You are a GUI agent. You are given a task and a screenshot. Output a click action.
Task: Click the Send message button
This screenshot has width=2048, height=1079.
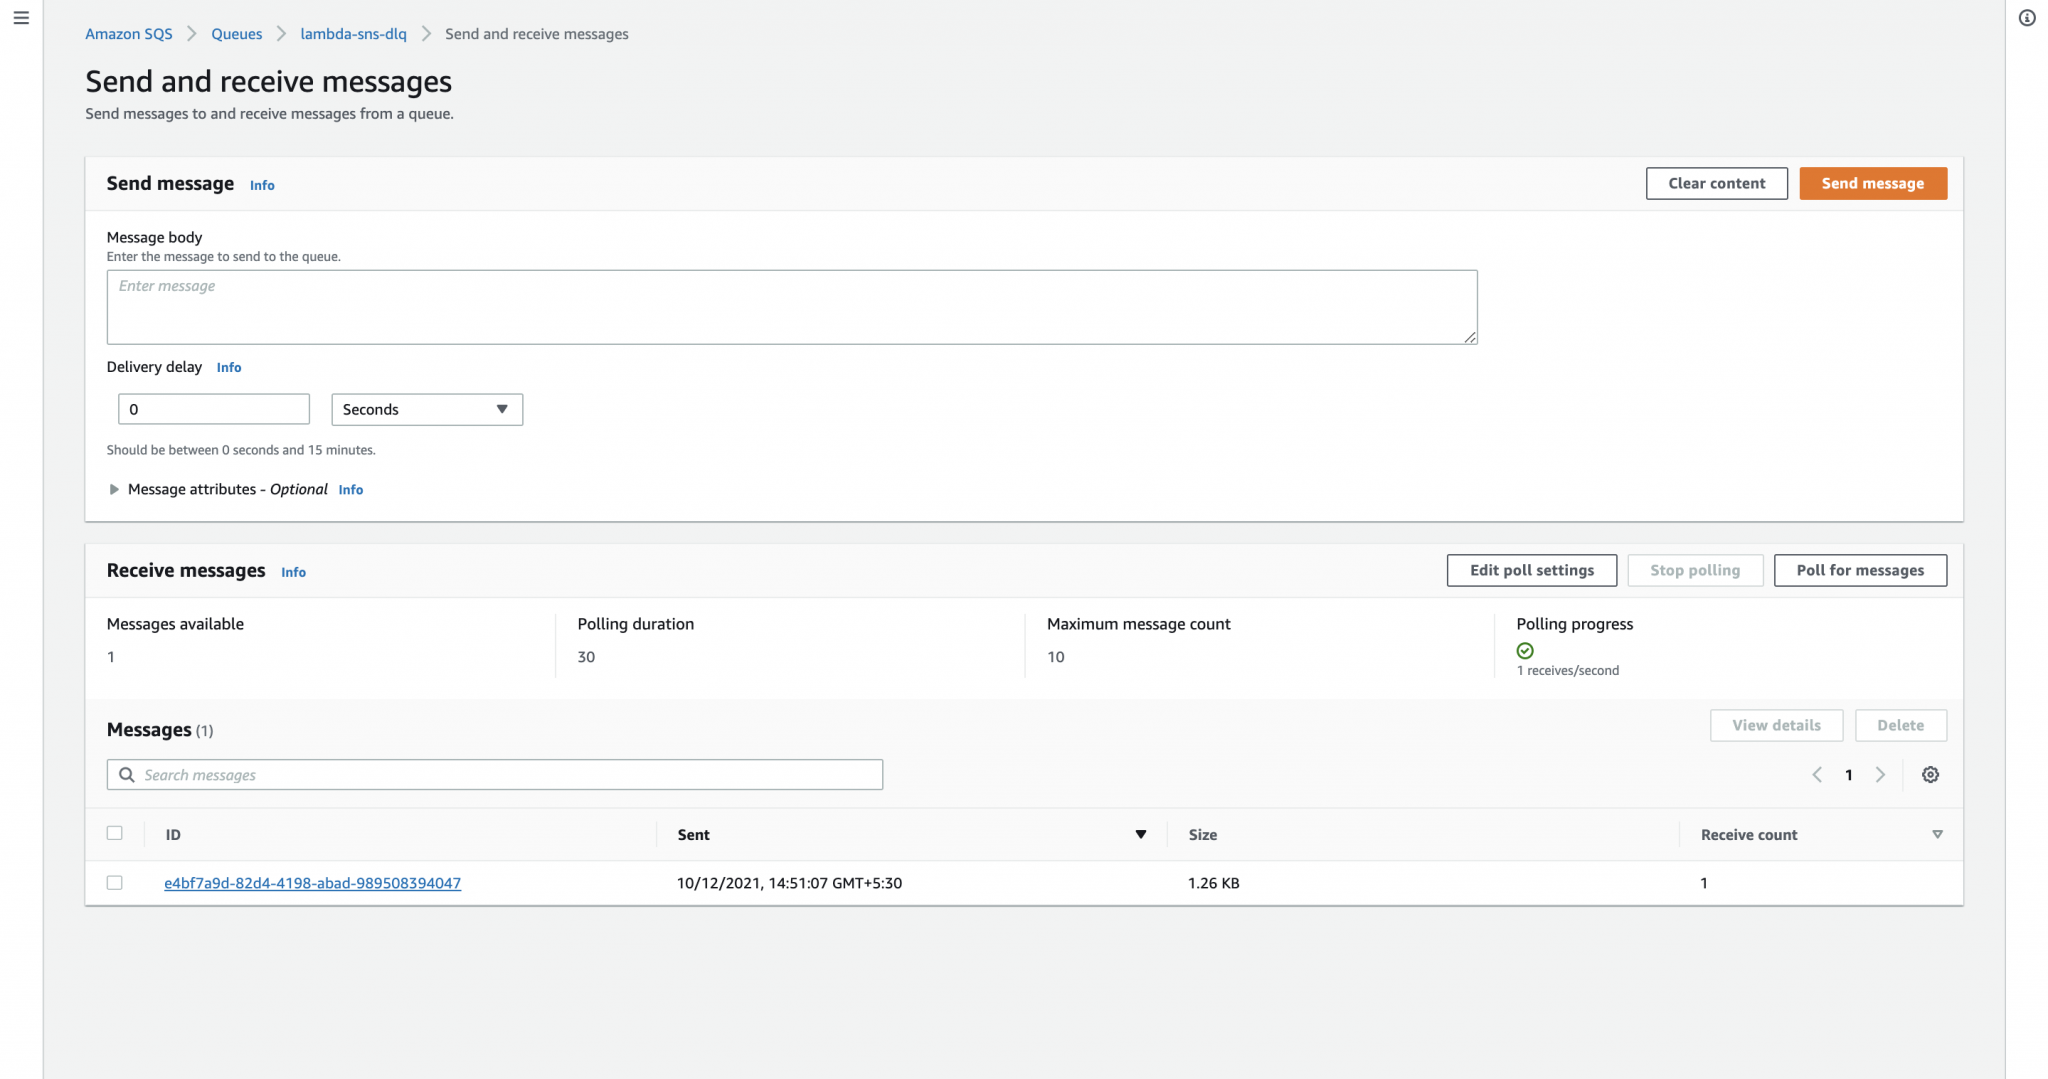tap(1872, 183)
